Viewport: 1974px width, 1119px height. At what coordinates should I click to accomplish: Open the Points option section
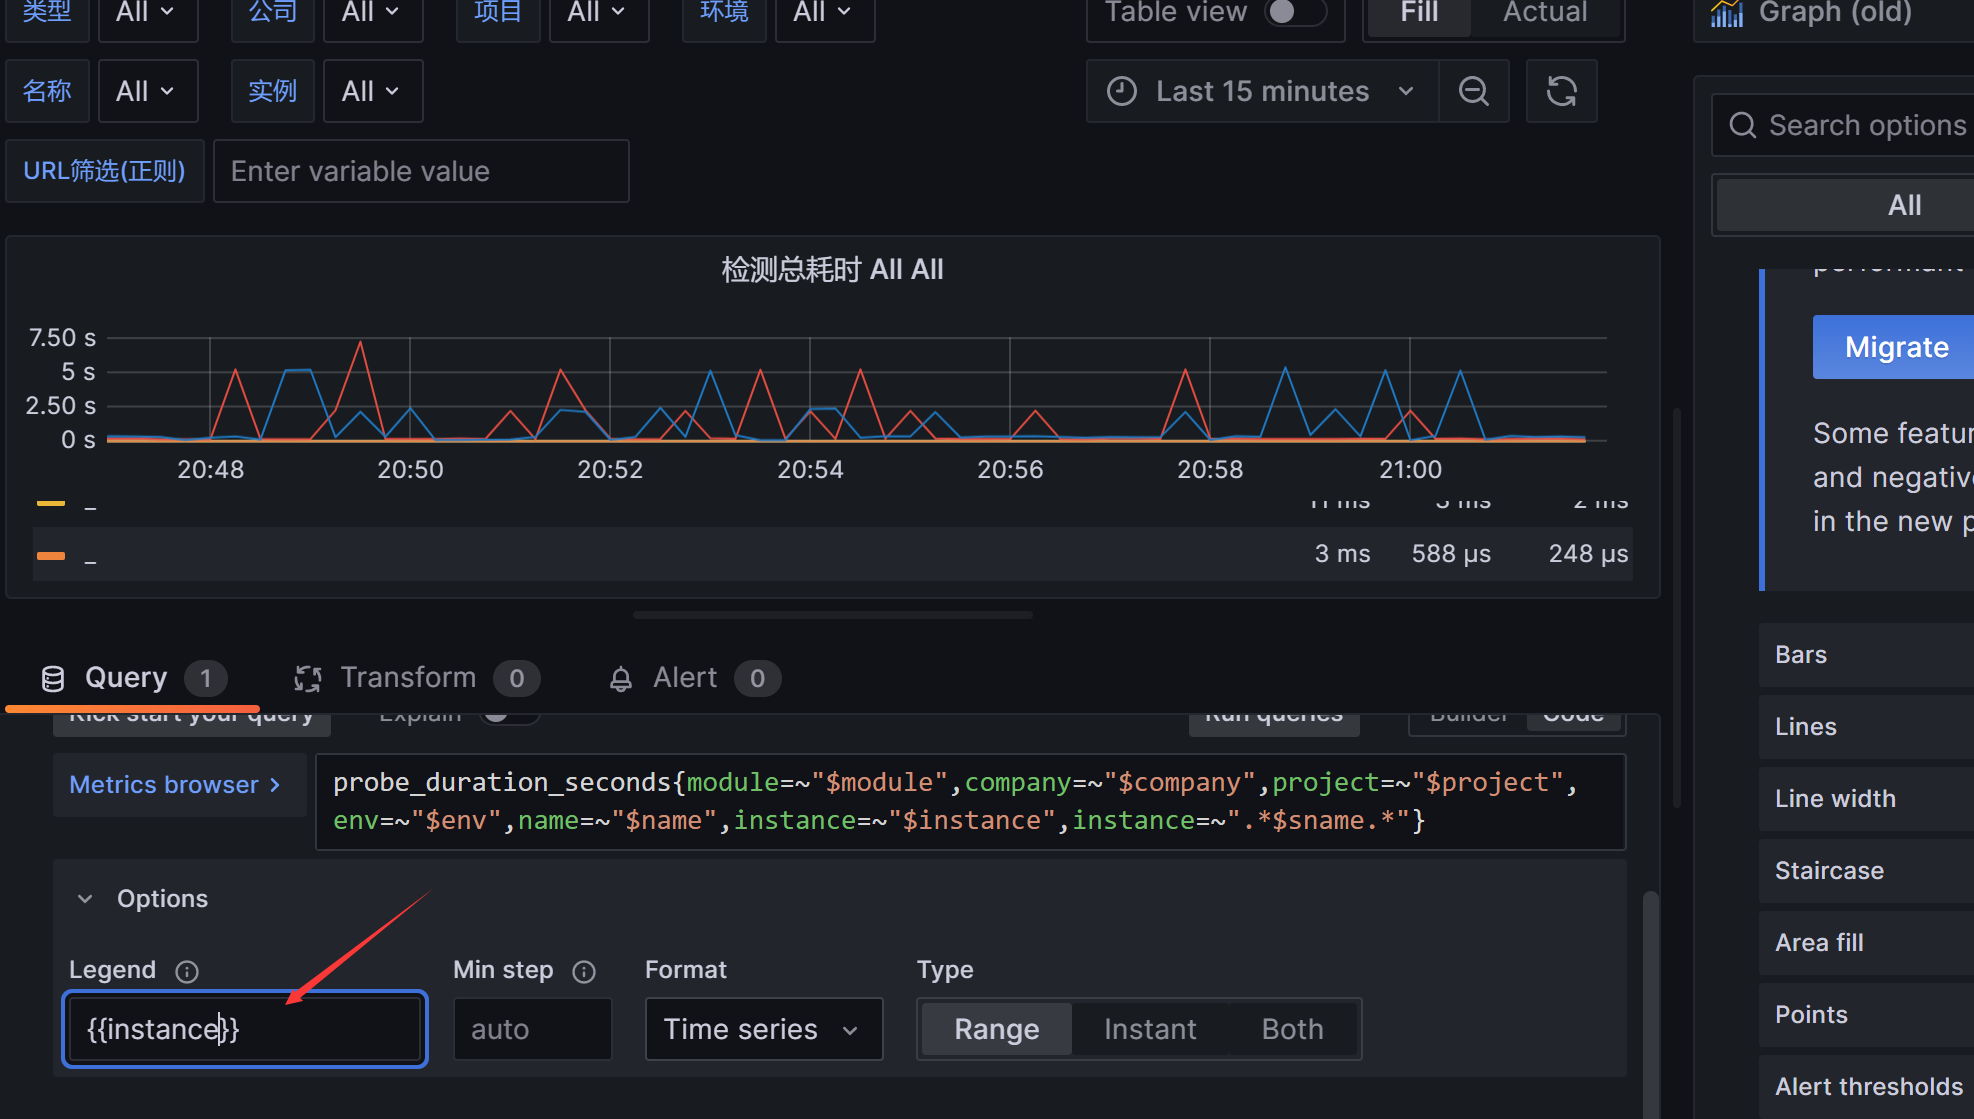pyautogui.click(x=1866, y=1015)
